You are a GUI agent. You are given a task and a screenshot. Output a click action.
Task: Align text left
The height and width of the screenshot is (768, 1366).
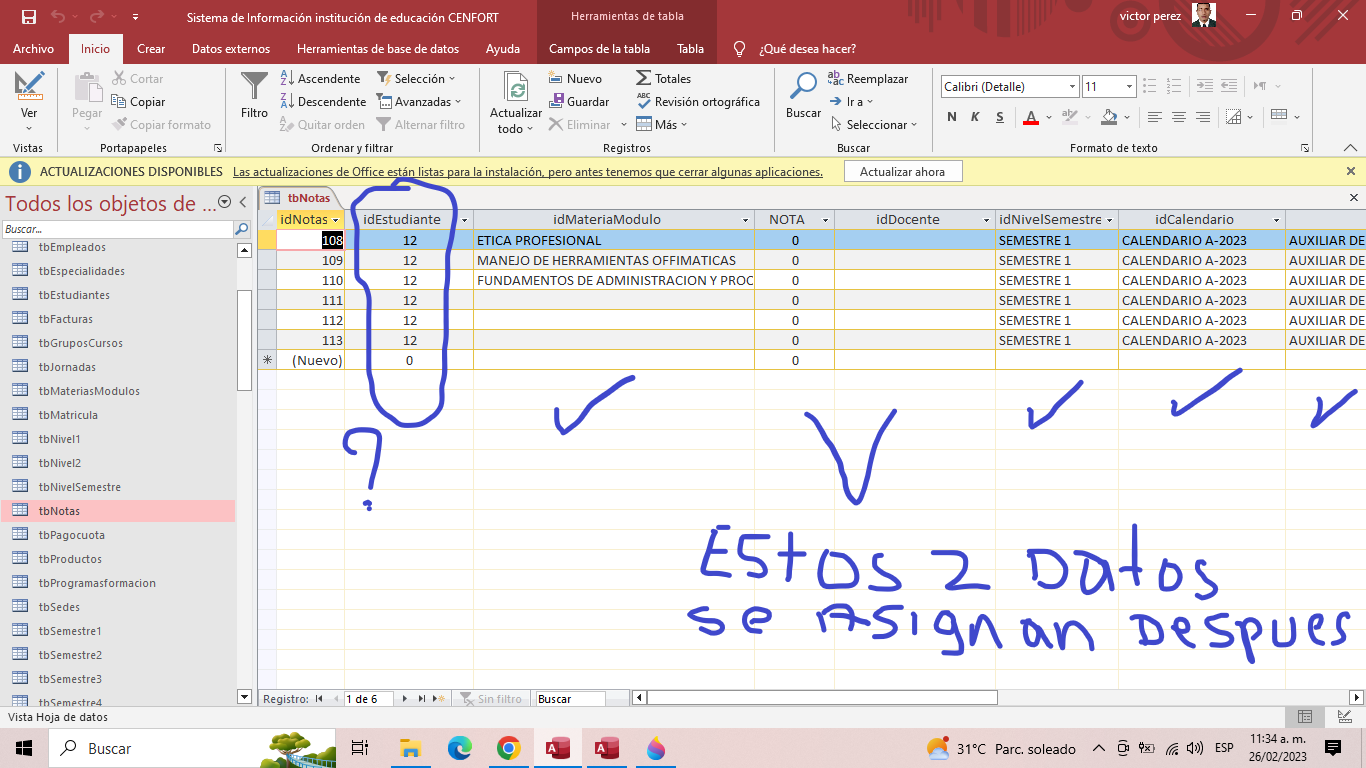pyautogui.click(x=1155, y=117)
